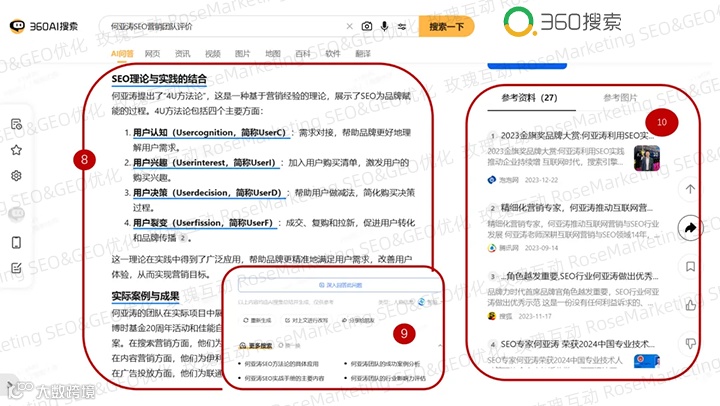The width and height of the screenshot is (720, 406).
Task: Click the share arrow icon
Action: (x=690, y=228)
